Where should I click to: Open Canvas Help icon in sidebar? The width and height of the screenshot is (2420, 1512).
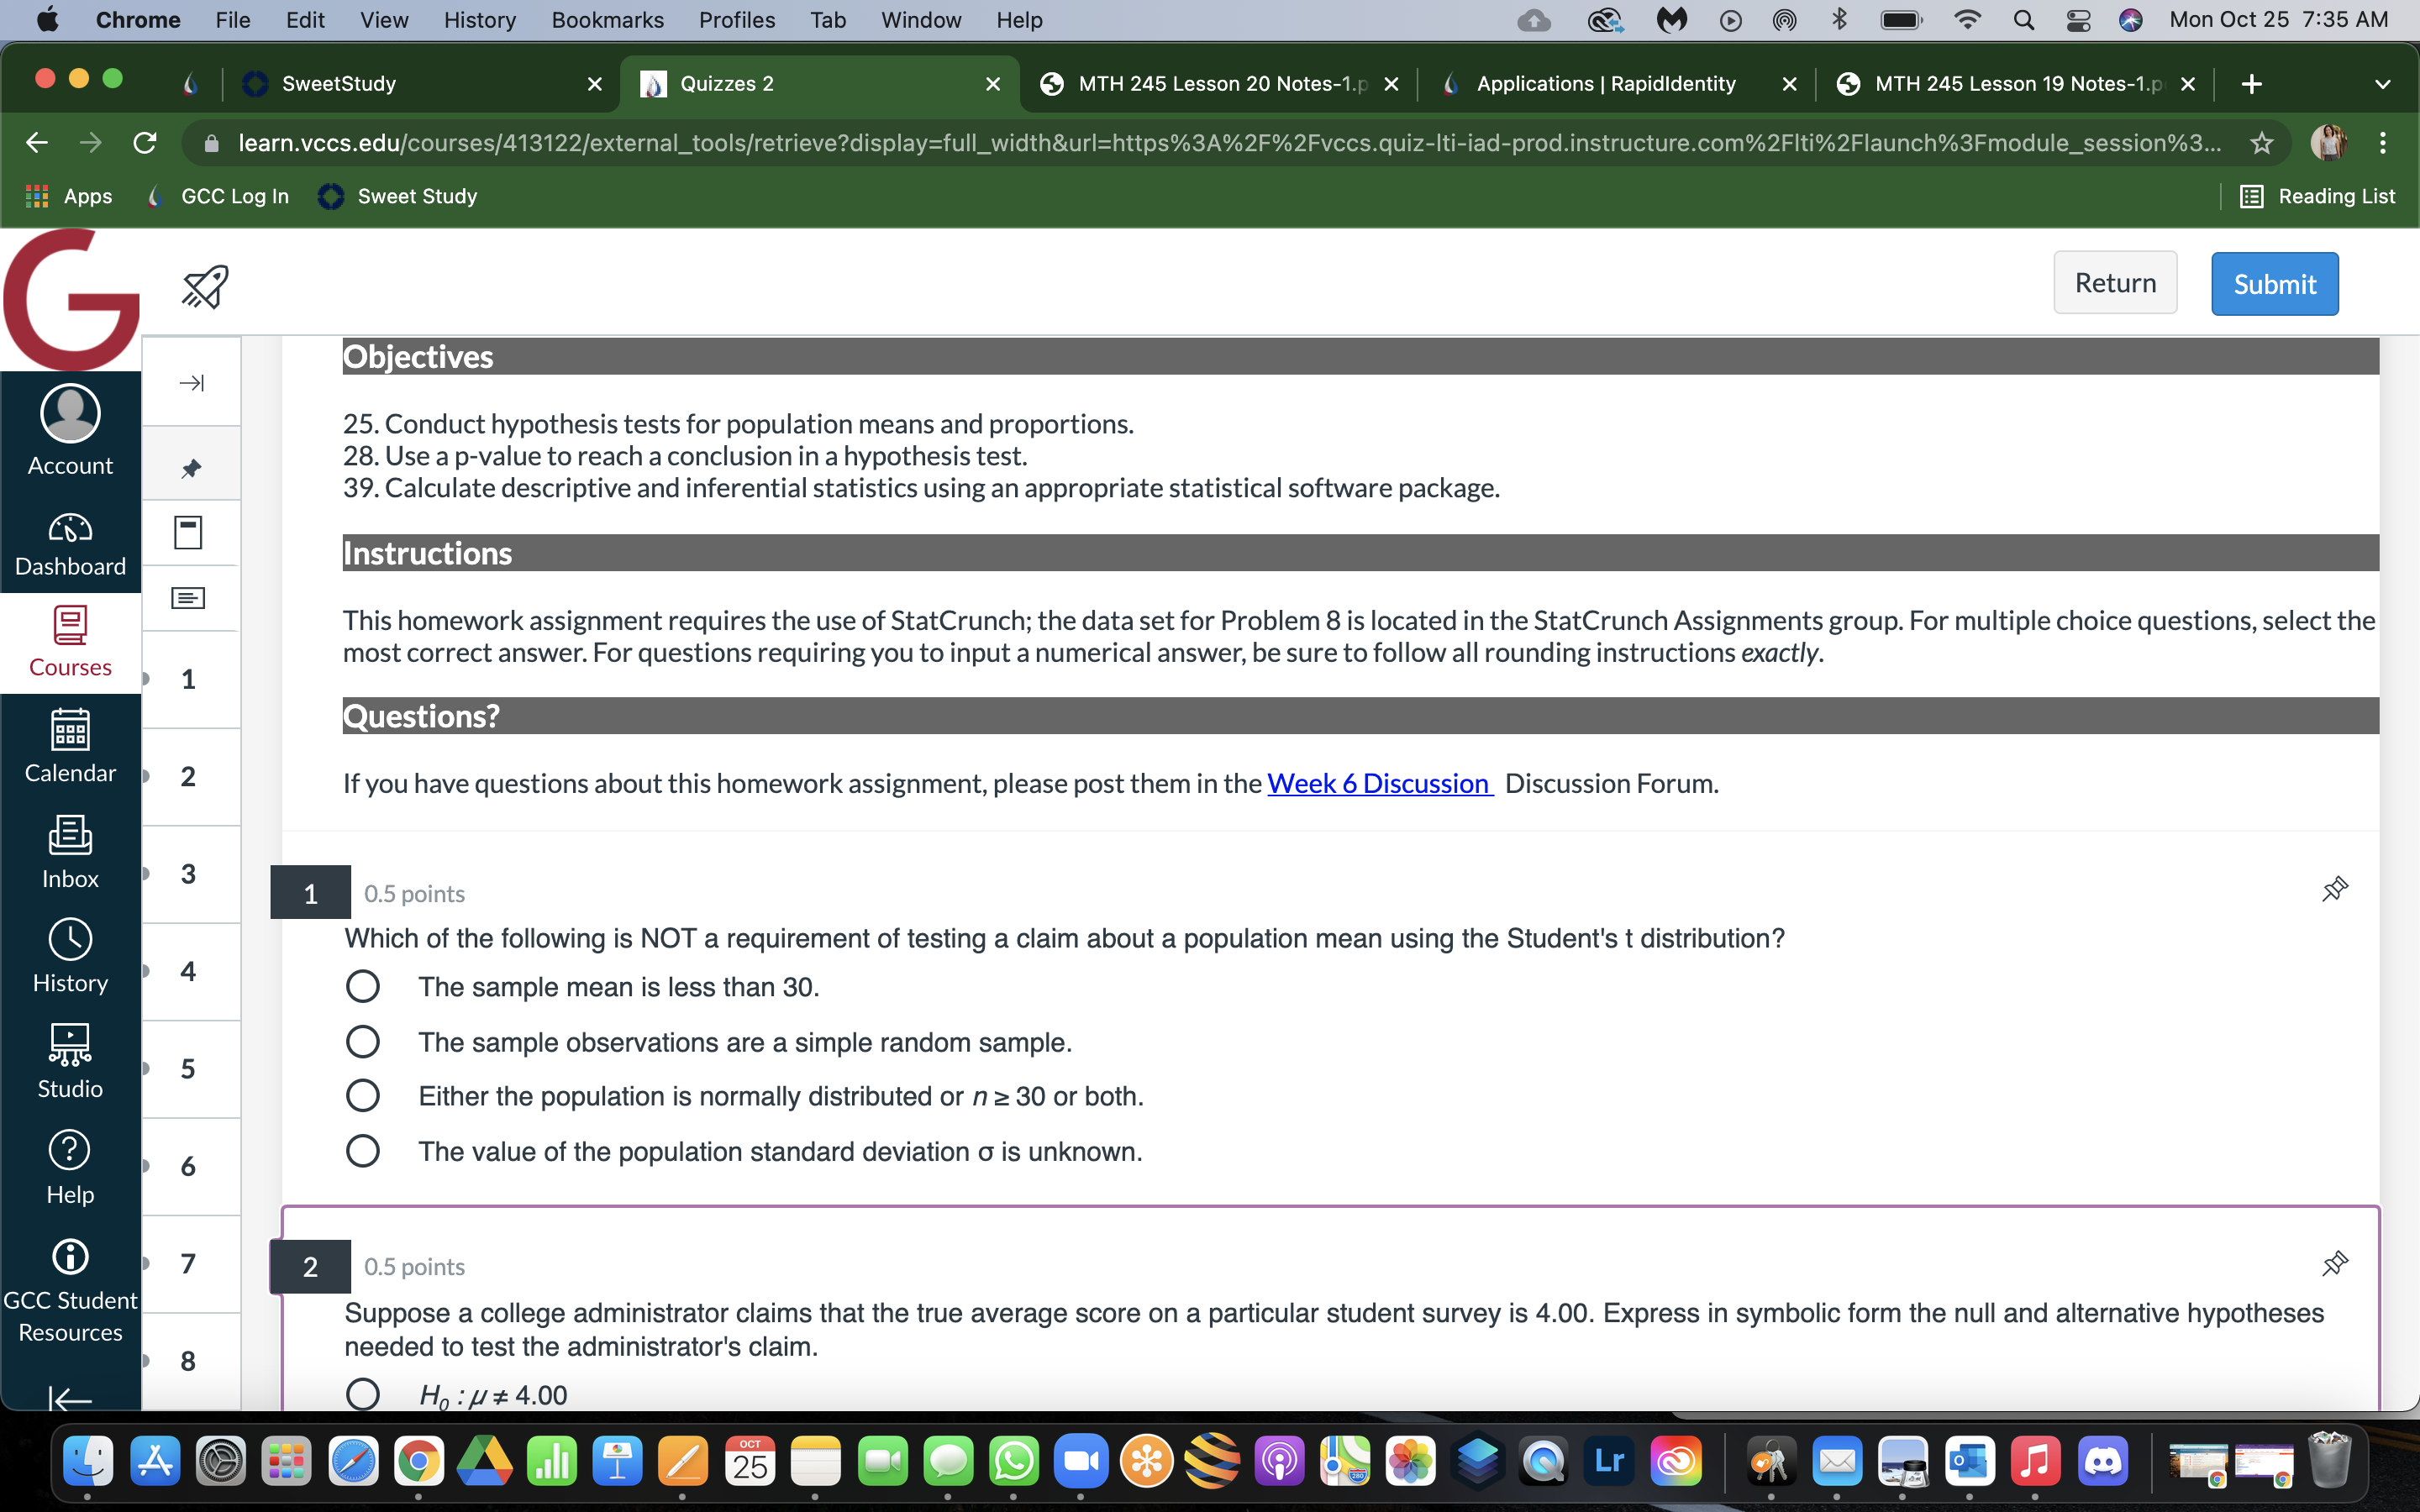70,1167
